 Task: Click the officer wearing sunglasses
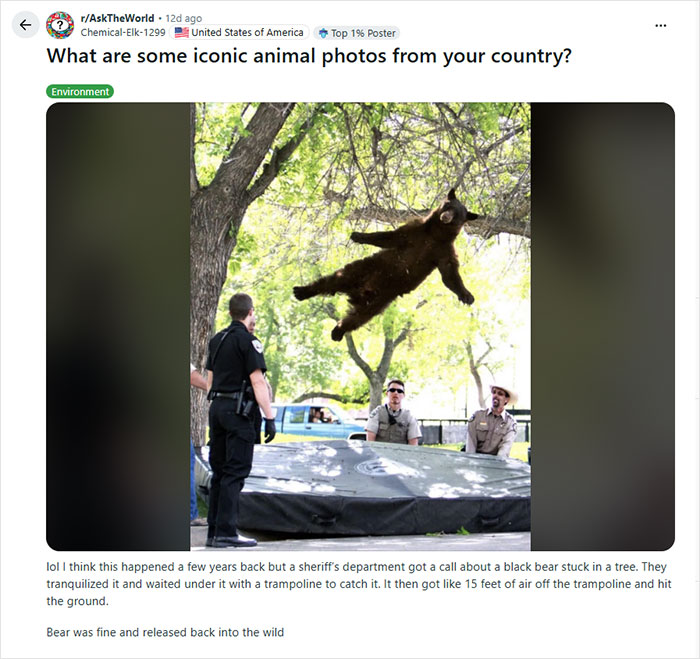pos(393,413)
